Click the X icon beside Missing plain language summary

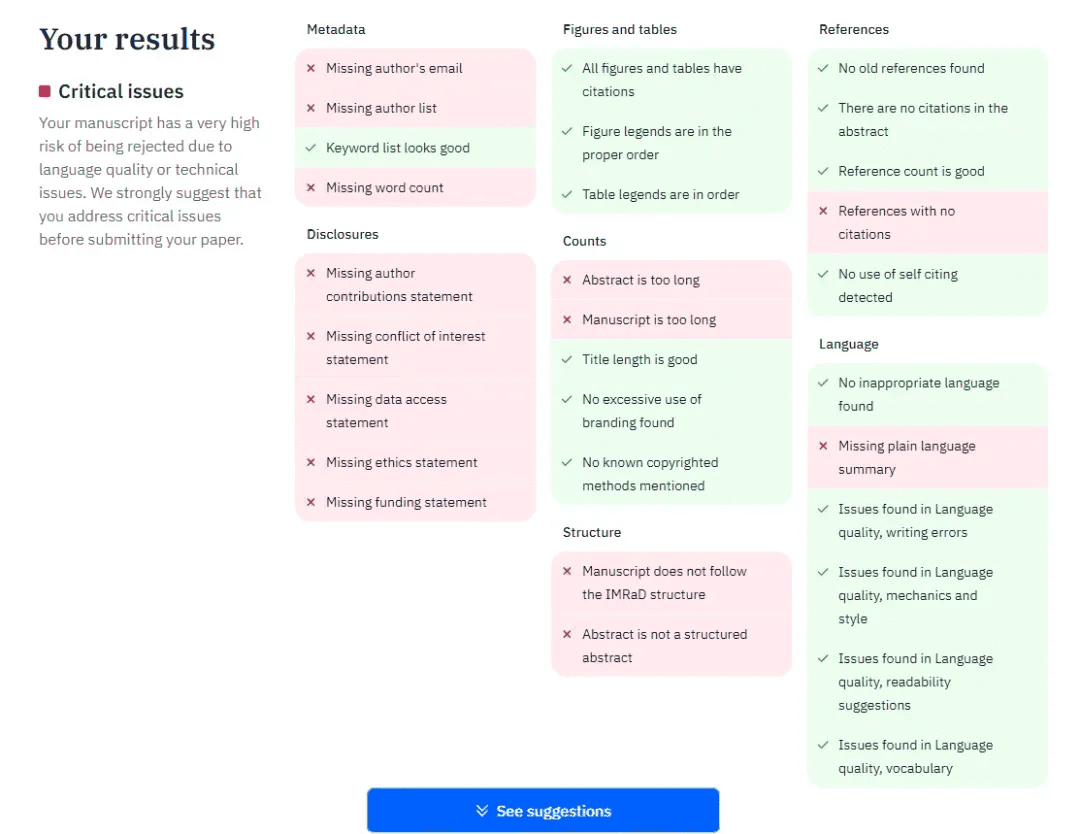click(x=823, y=447)
